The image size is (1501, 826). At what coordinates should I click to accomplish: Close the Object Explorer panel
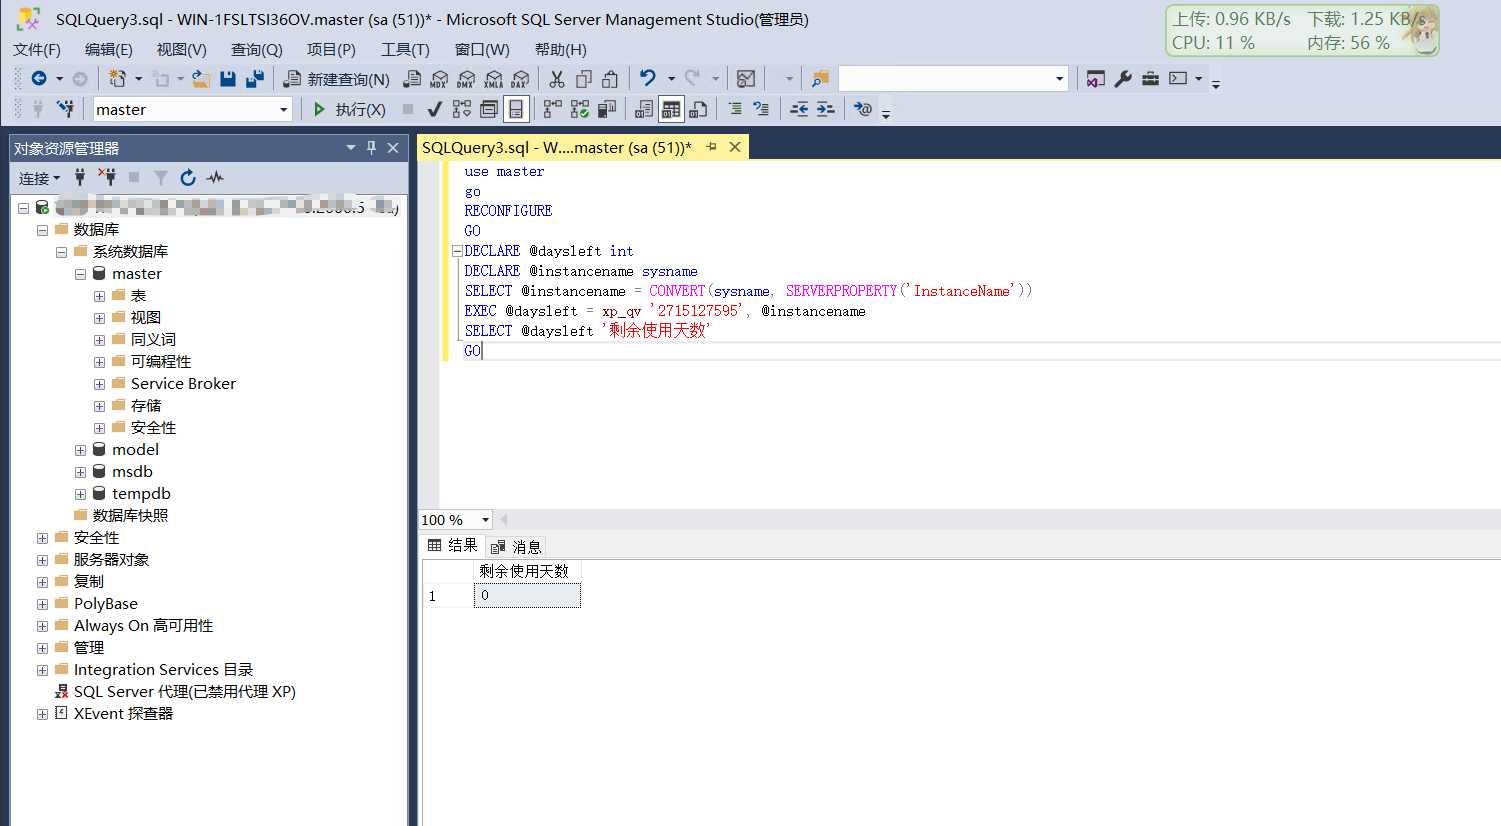point(393,148)
